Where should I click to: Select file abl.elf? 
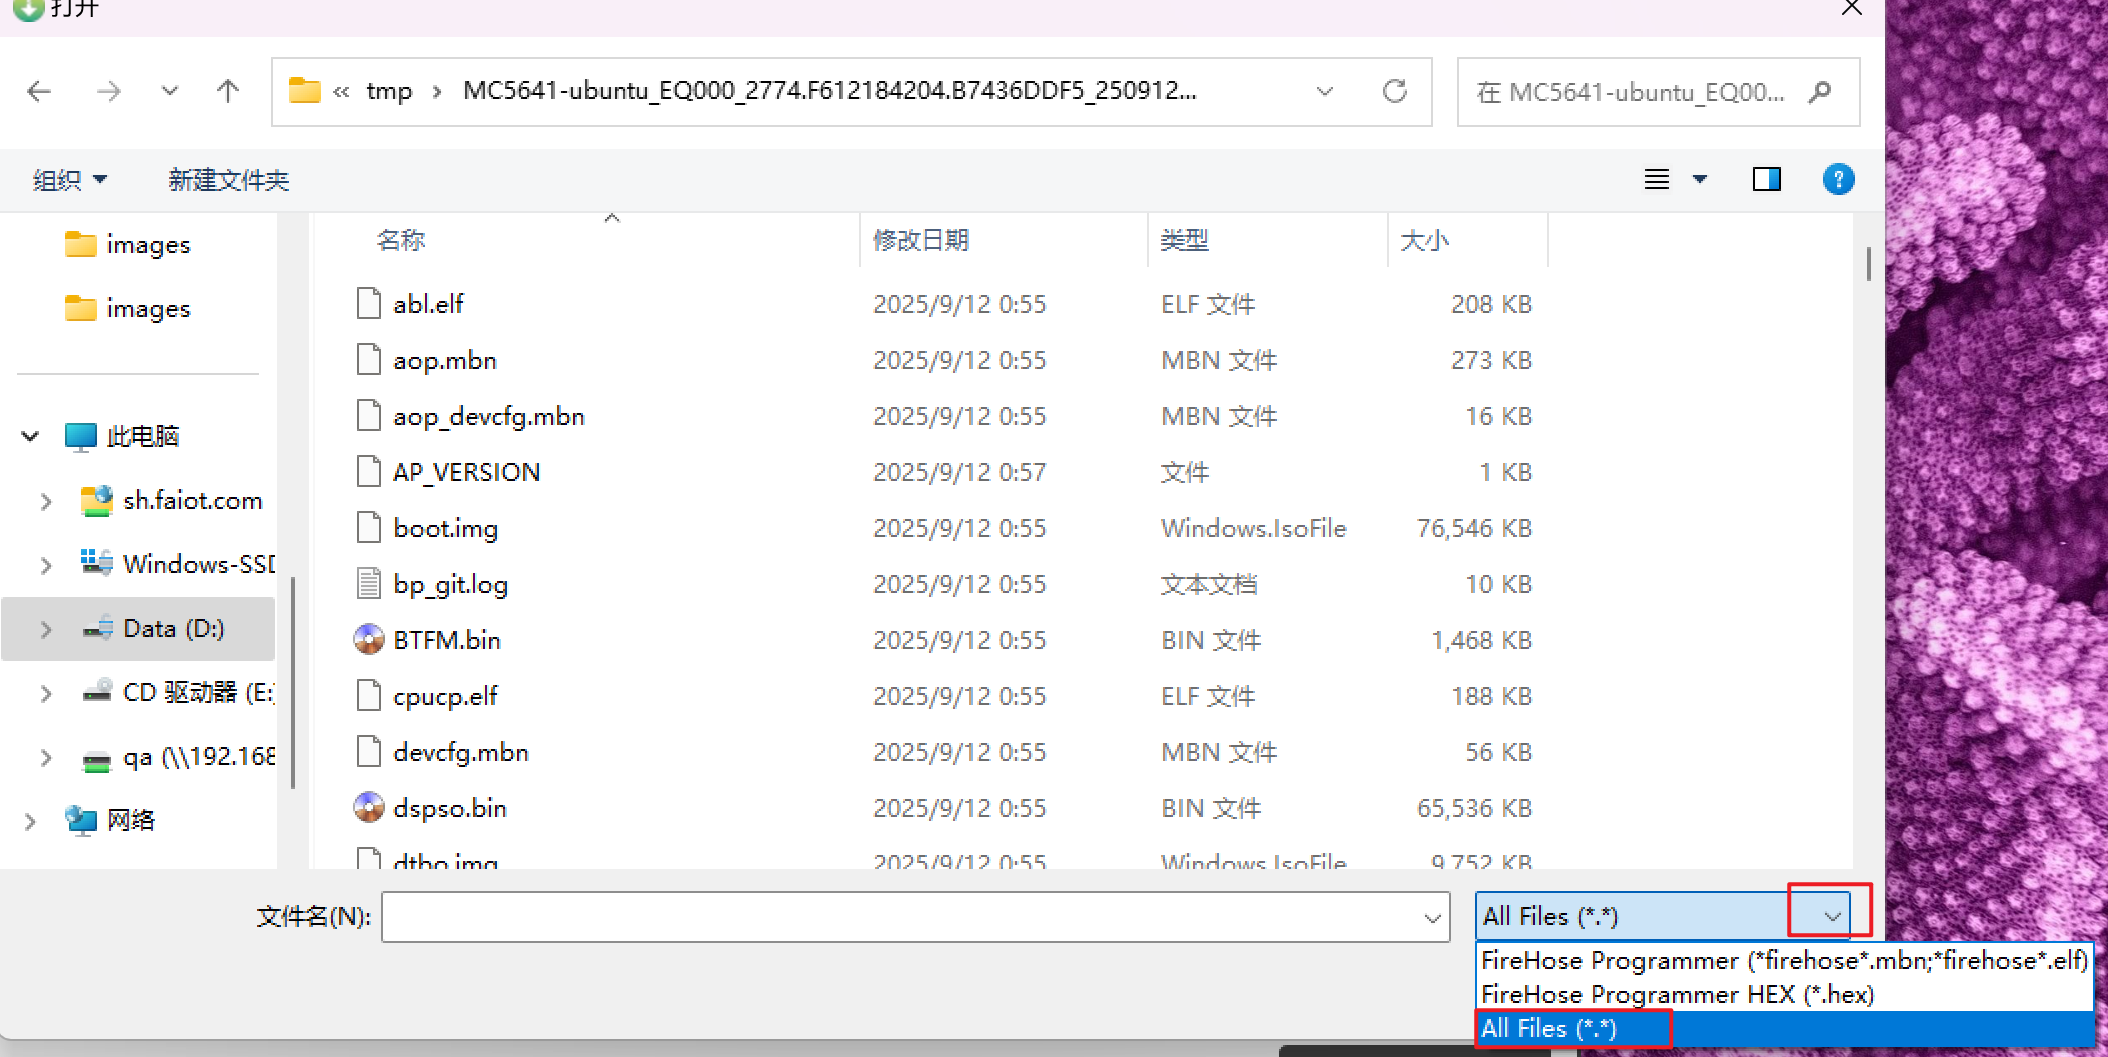click(428, 304)
